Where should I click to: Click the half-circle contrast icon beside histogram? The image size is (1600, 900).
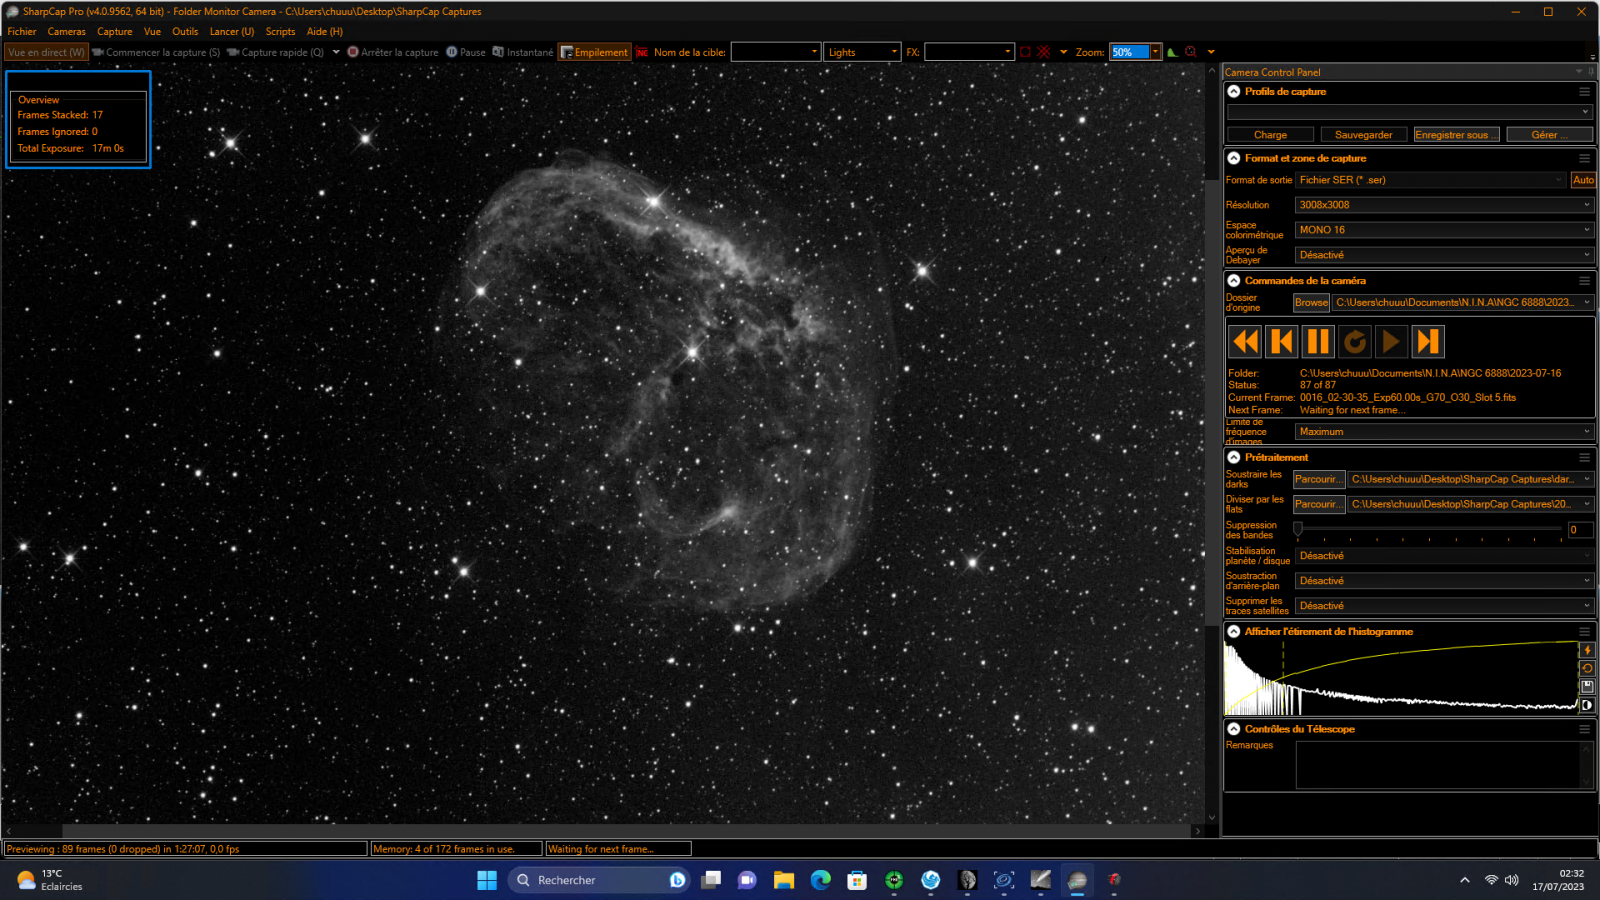click(x=1587, y=705)
